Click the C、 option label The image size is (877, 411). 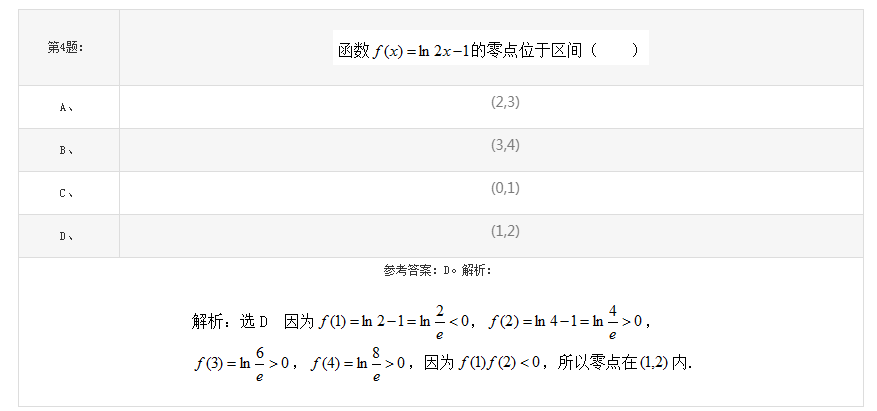(x=66, y=193)
